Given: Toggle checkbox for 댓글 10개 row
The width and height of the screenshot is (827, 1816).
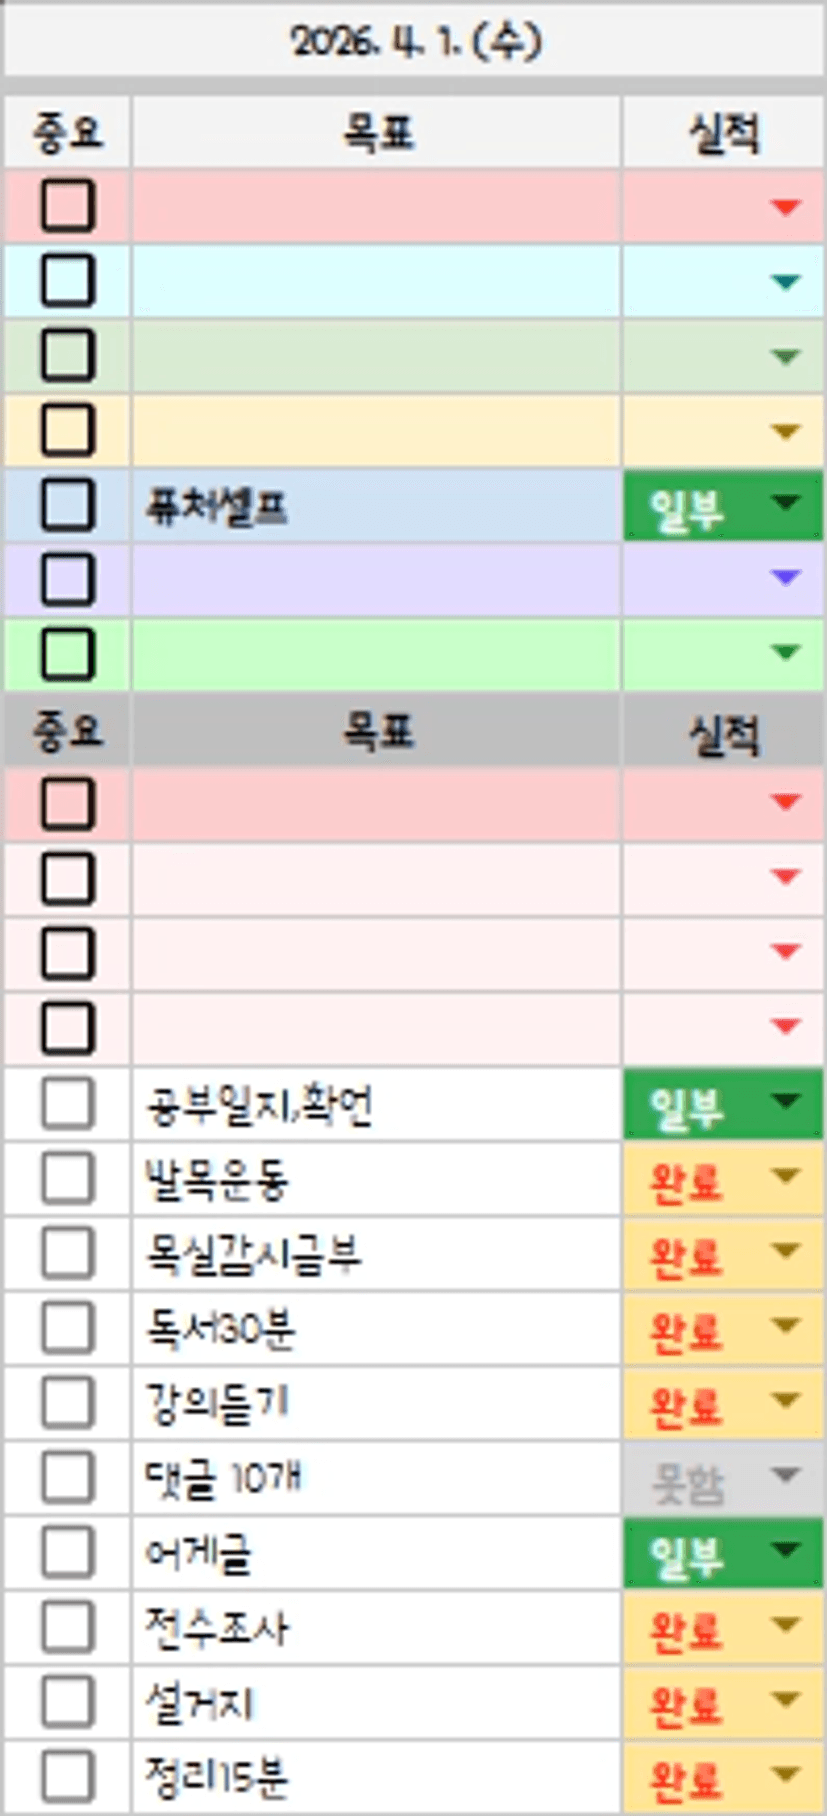Looking at the screenshot, I should pos(68,1477).
